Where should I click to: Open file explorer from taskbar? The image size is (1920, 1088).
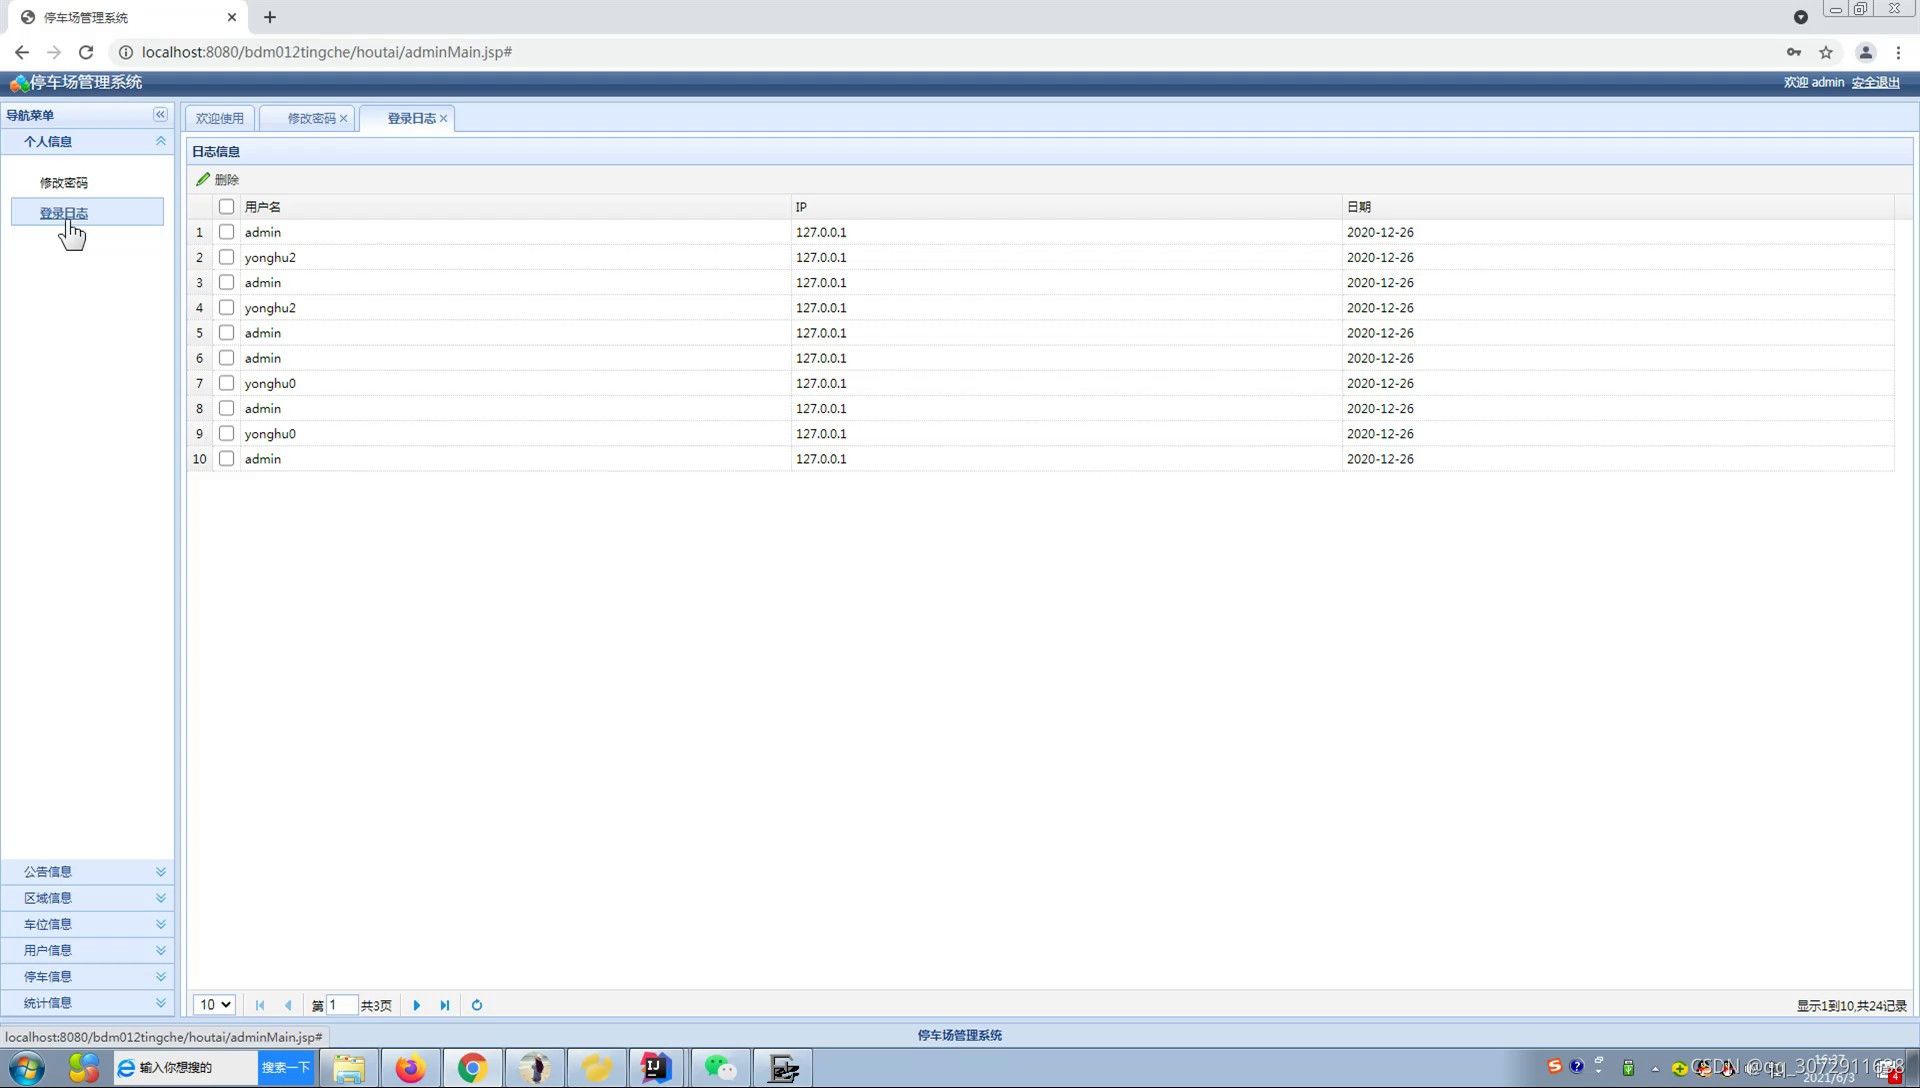point(348,1068)
